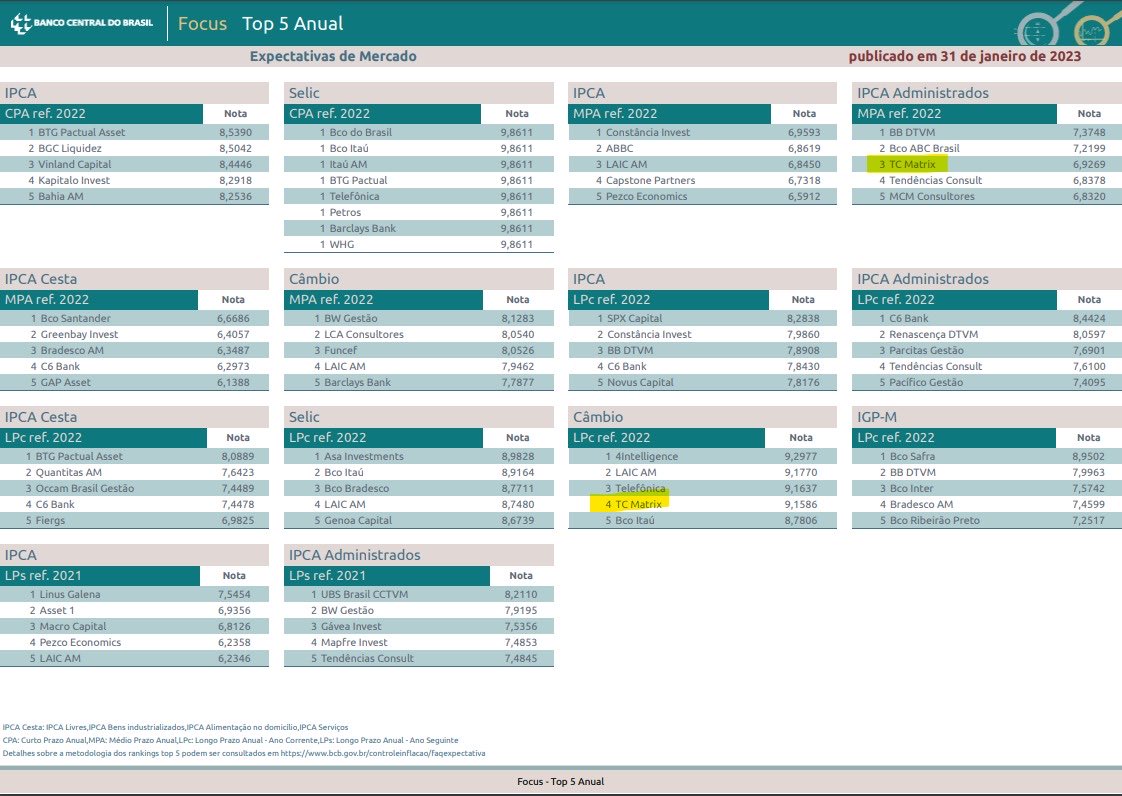Image resolution: width=1122 pixels, height=796 pixels.
Task: Select the 'Vinland Capital' row
Action: pos(135,164)
